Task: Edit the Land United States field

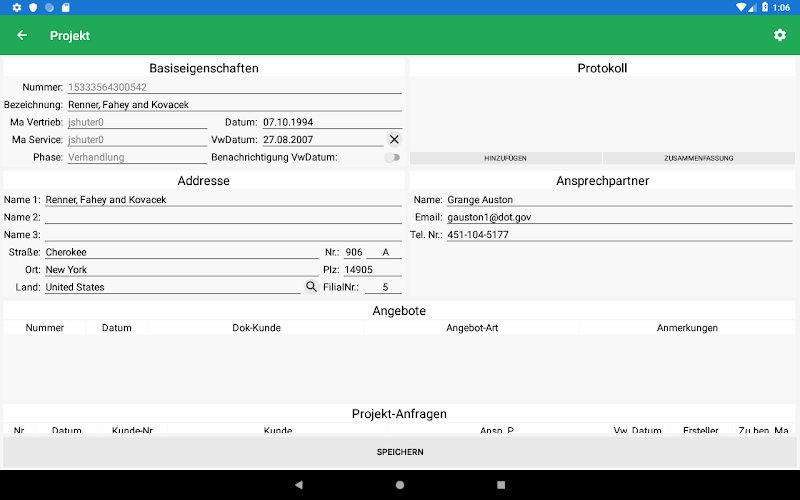Action: coord(172,287)
